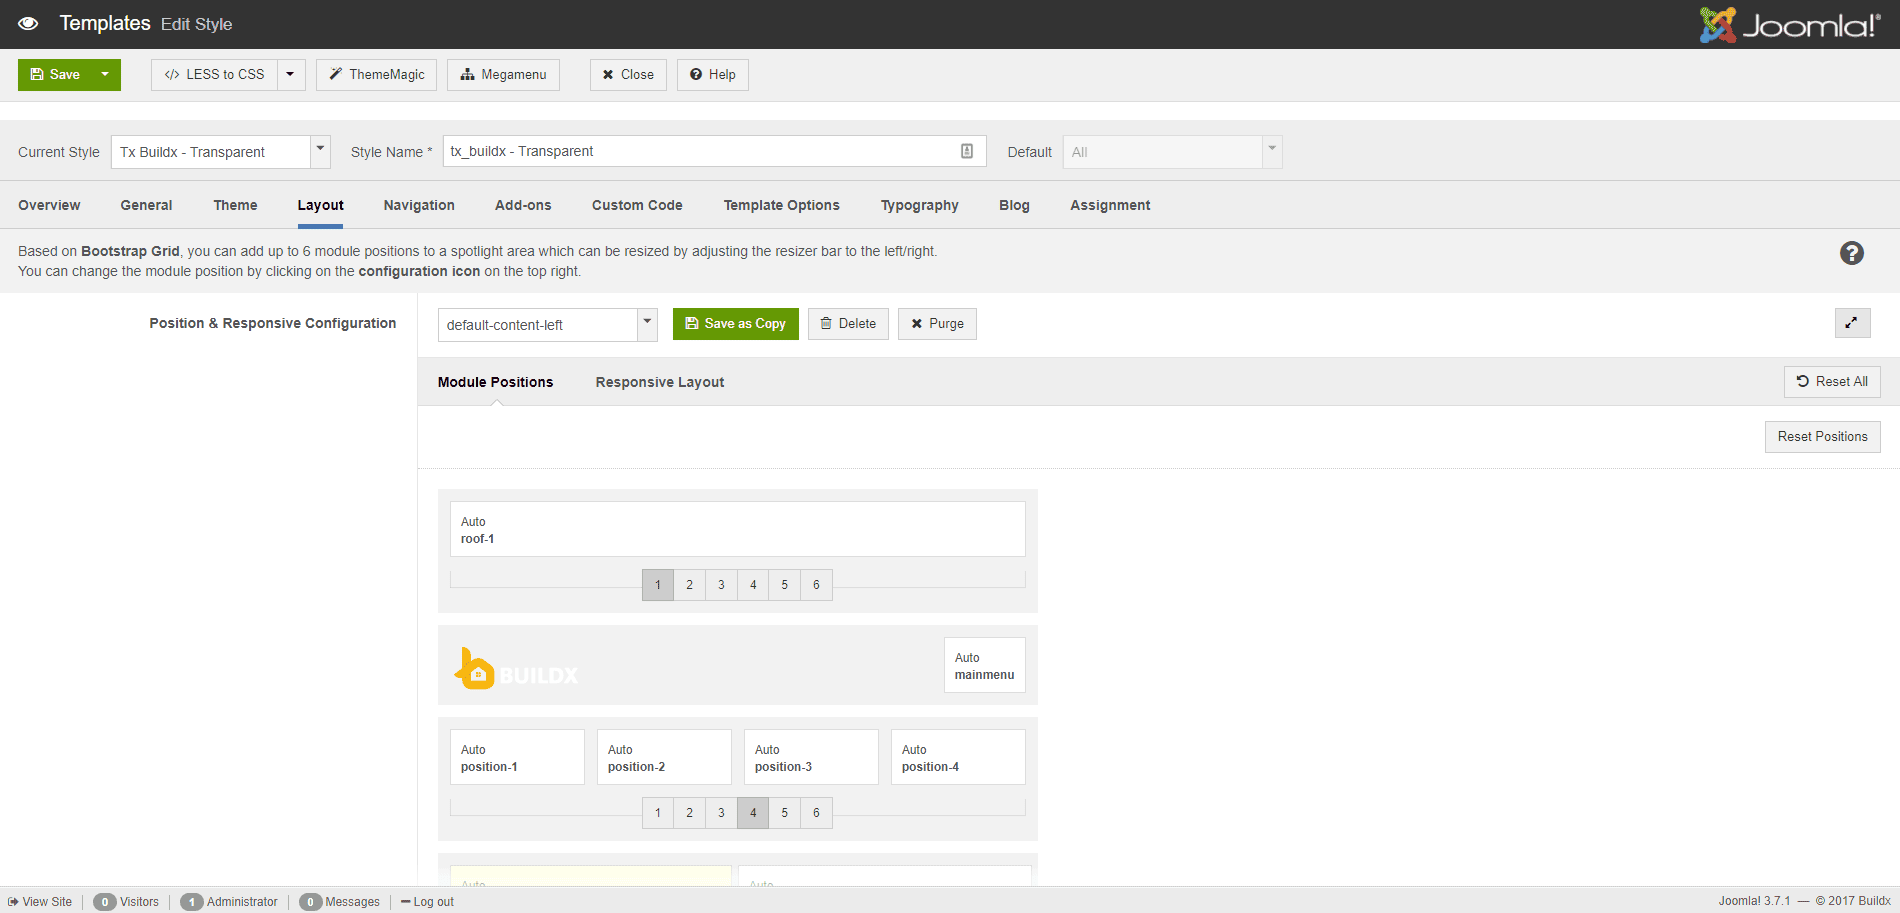This screenshot has width=1900, height=913.
Task: Click Log out in the status bar
Action: (433, 901)
